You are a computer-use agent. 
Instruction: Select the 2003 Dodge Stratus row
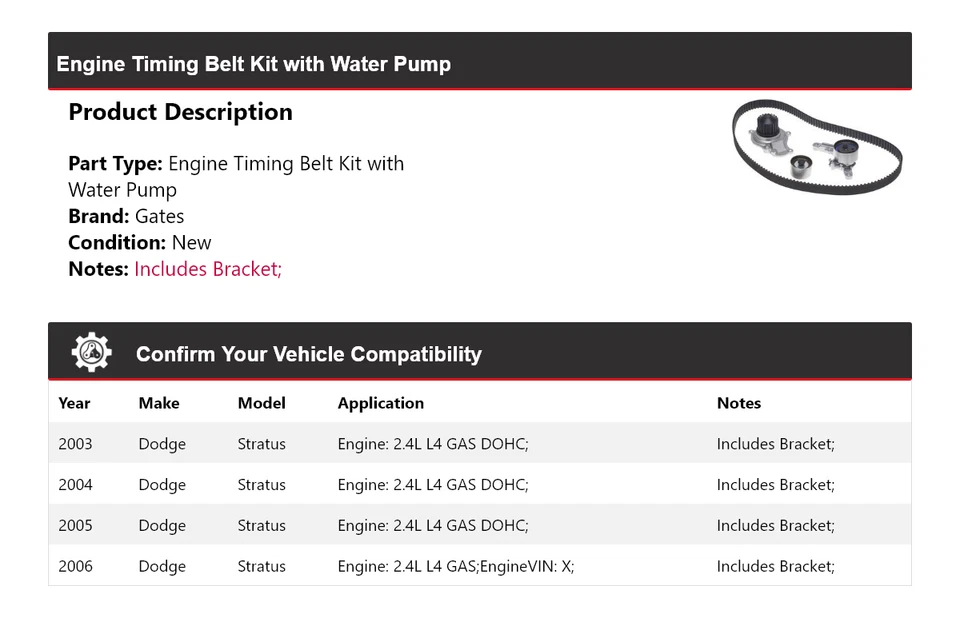(x=479, y=444)
